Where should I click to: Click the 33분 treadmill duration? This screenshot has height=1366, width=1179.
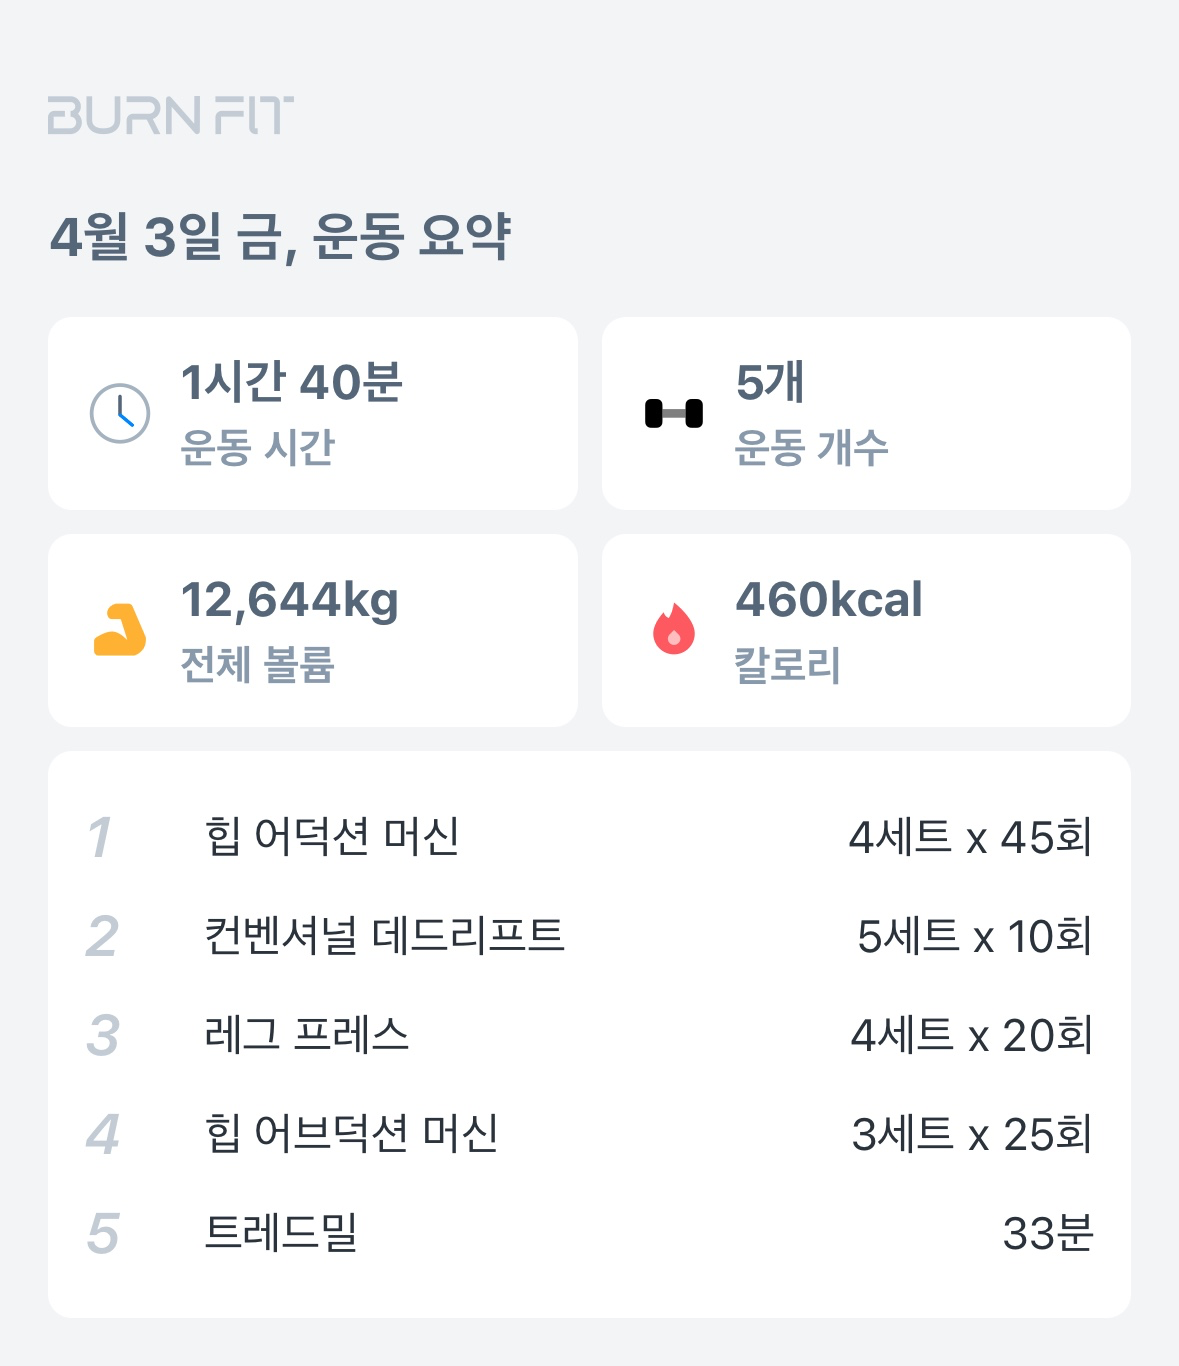(x=1047, y=1233)
